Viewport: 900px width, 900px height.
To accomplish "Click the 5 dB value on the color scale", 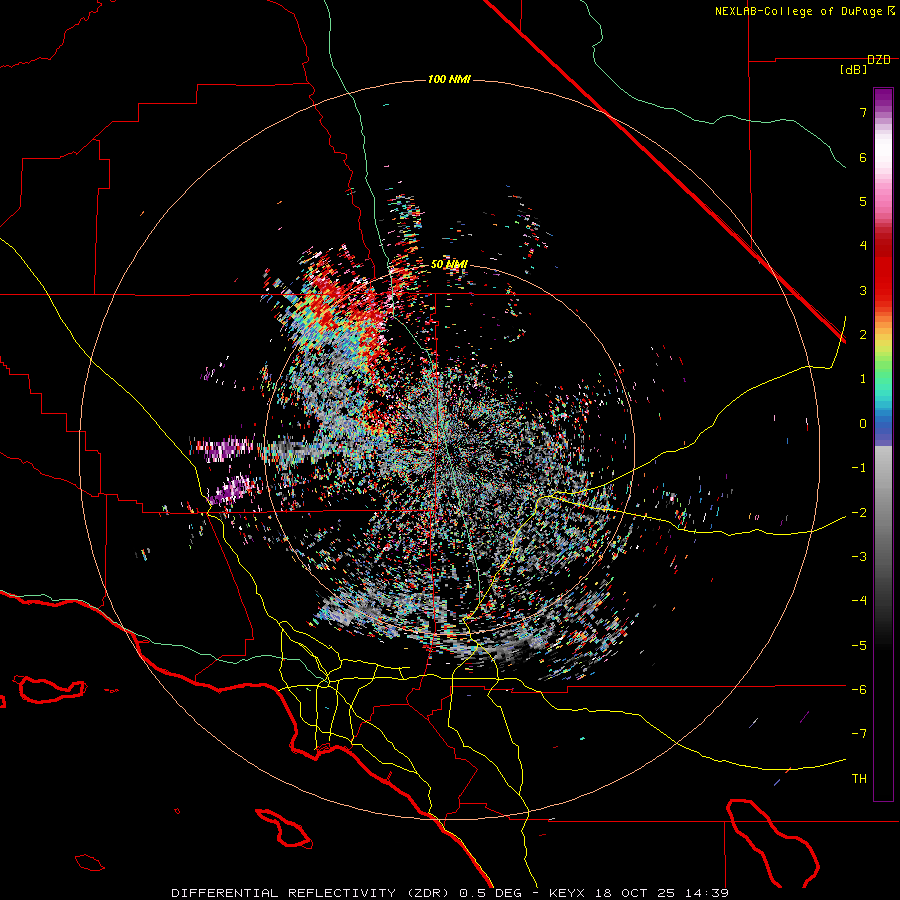I will tap(863, 201).
